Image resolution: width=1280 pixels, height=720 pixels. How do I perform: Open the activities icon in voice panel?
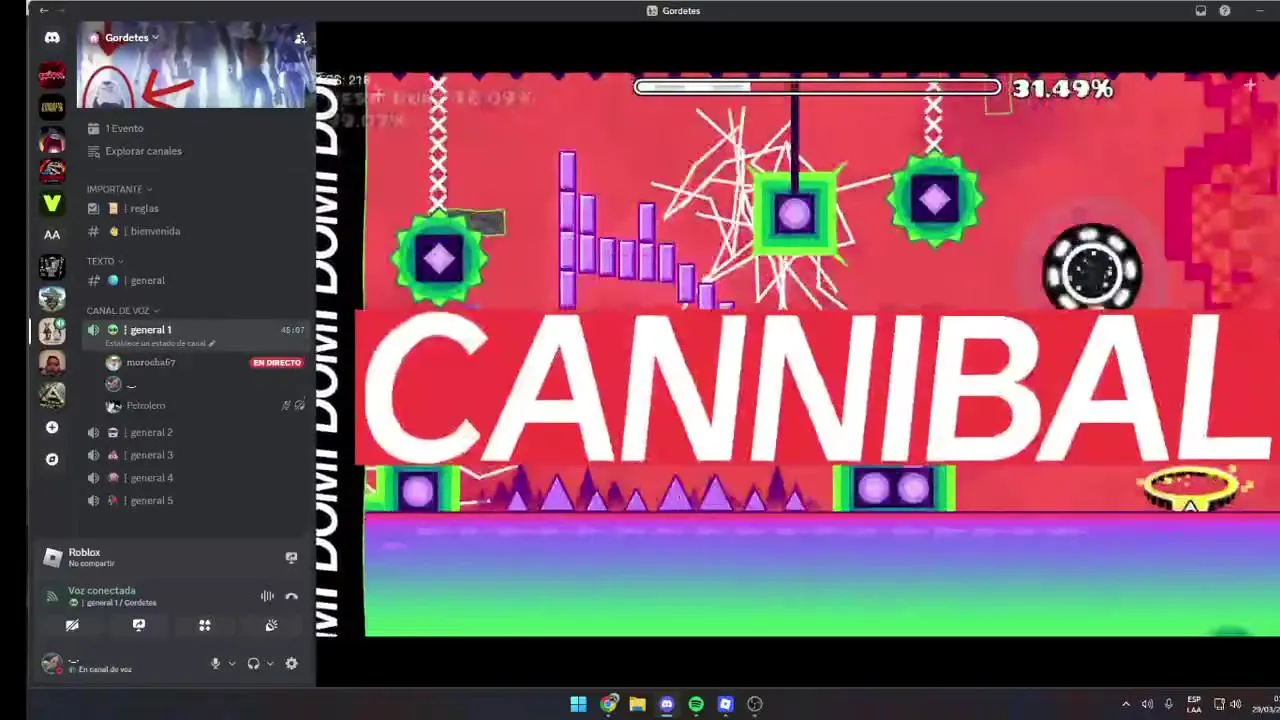click(205, 625)
